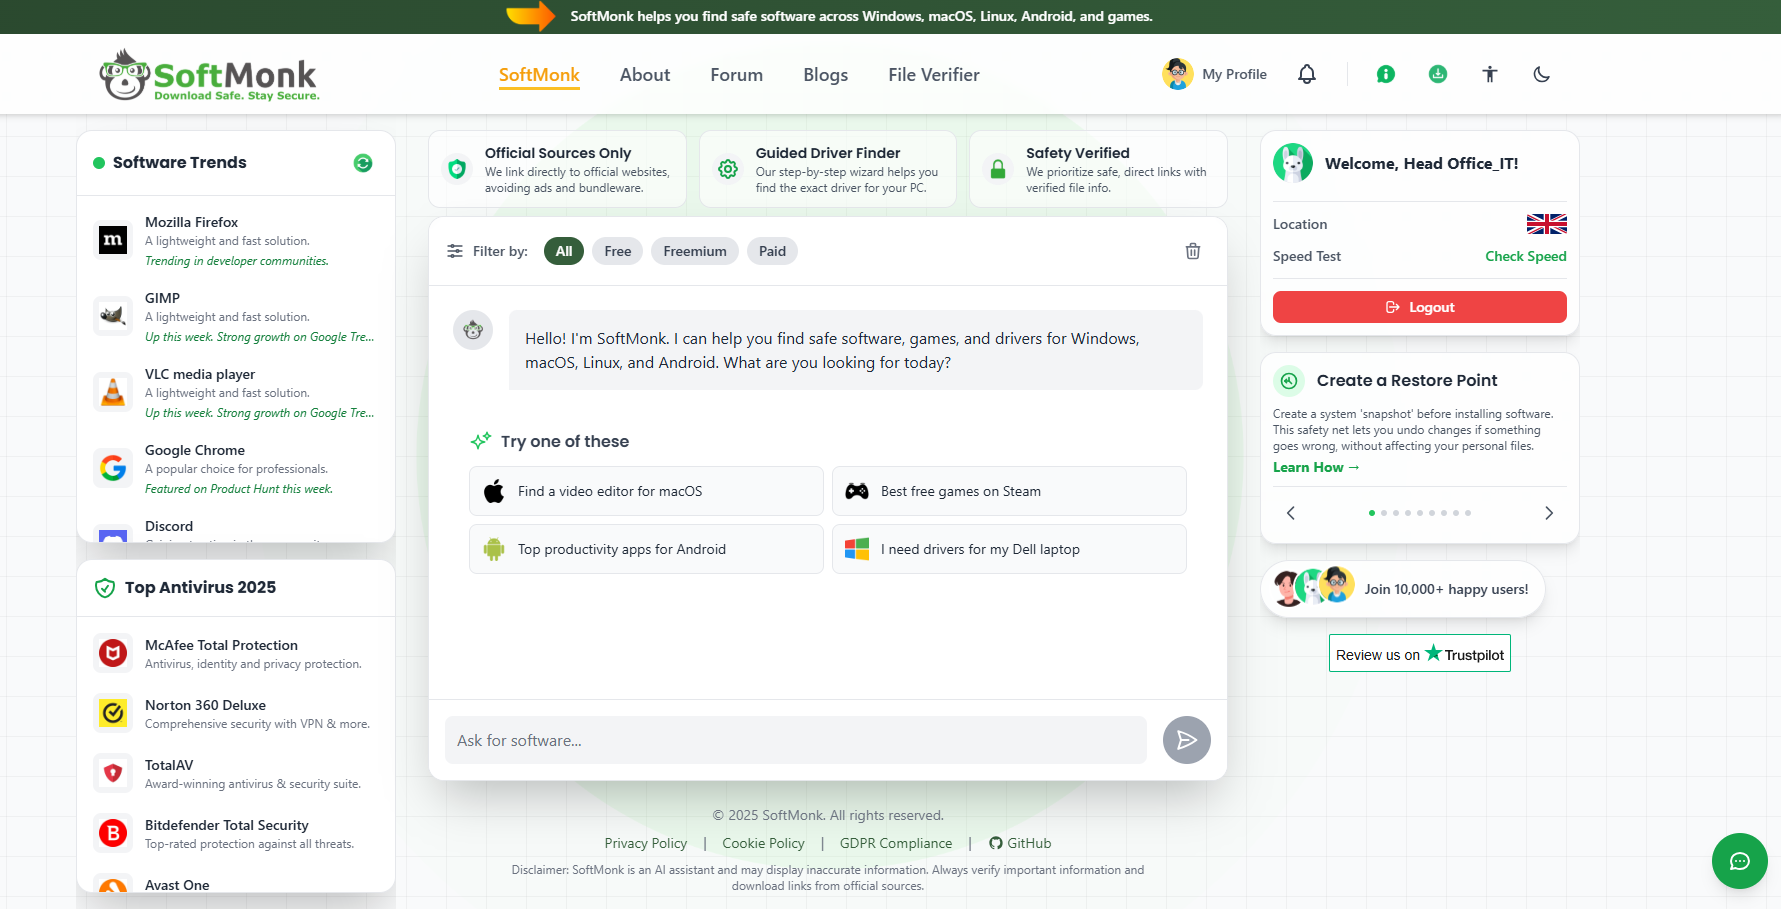Image resolution: width=1781 pixels, height=909 pixels.
Task: Switch to the Forum tab
Action: 736,74
